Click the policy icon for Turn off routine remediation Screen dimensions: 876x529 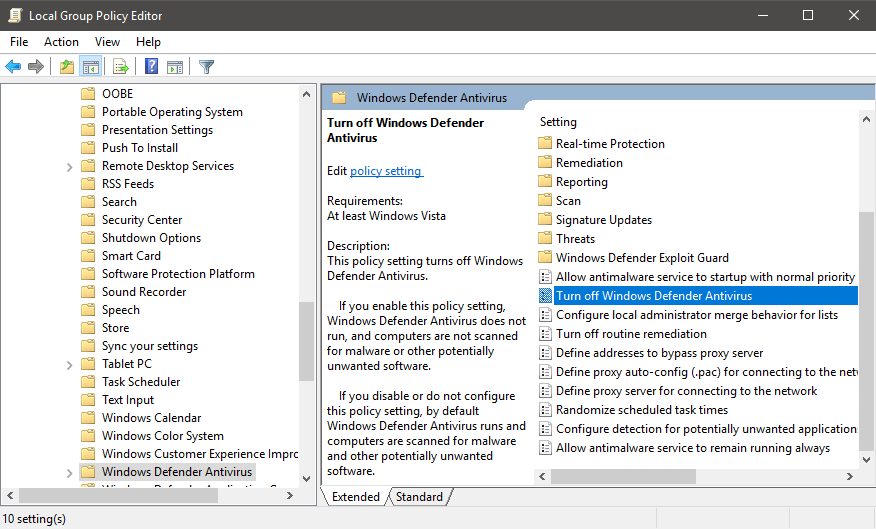(545, 334)
